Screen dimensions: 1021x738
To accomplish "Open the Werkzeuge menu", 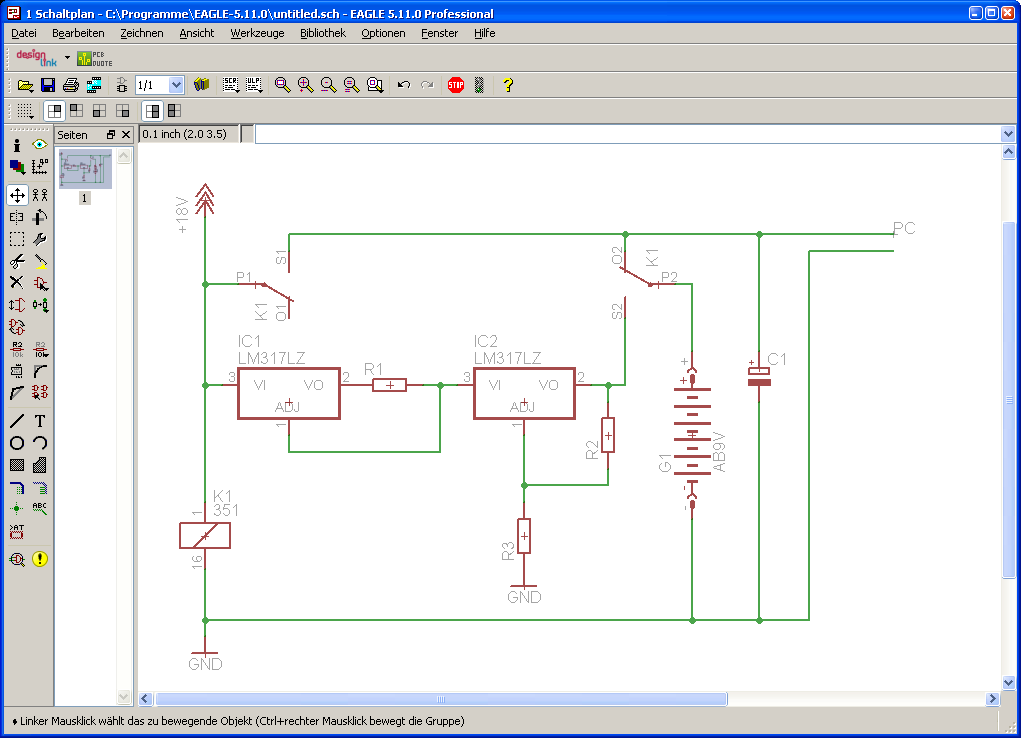I will (257, 33).
